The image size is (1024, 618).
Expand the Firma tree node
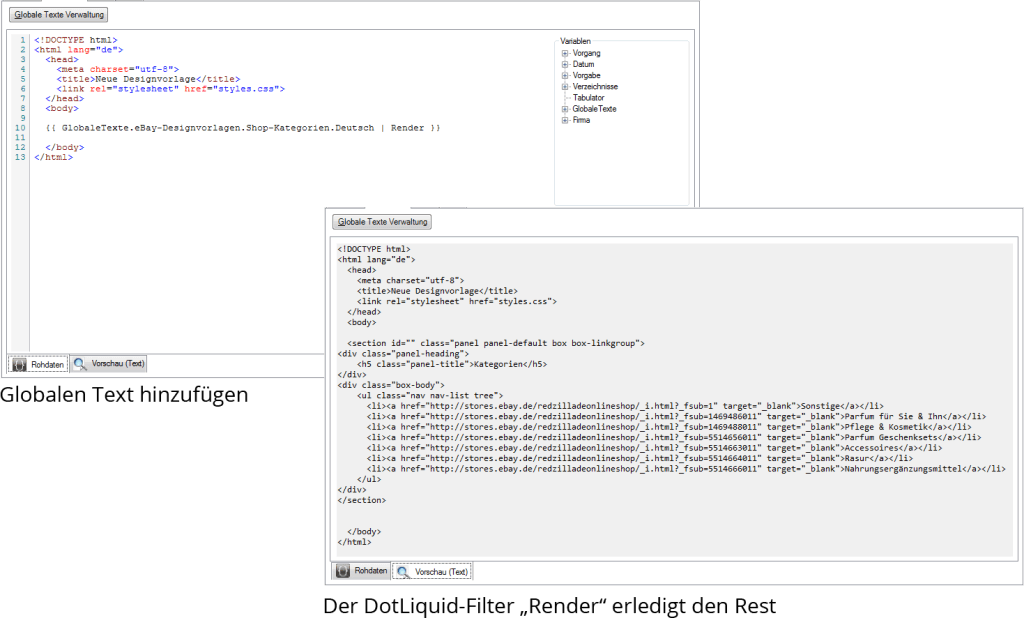click(565, 120)
